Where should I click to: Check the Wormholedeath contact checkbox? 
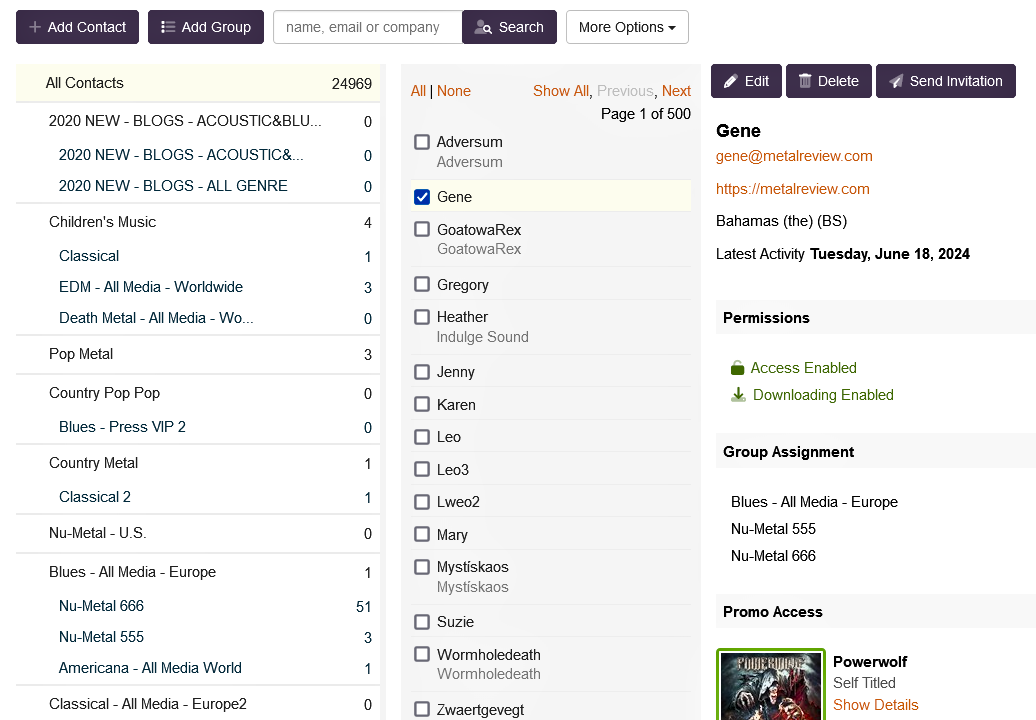422,654
